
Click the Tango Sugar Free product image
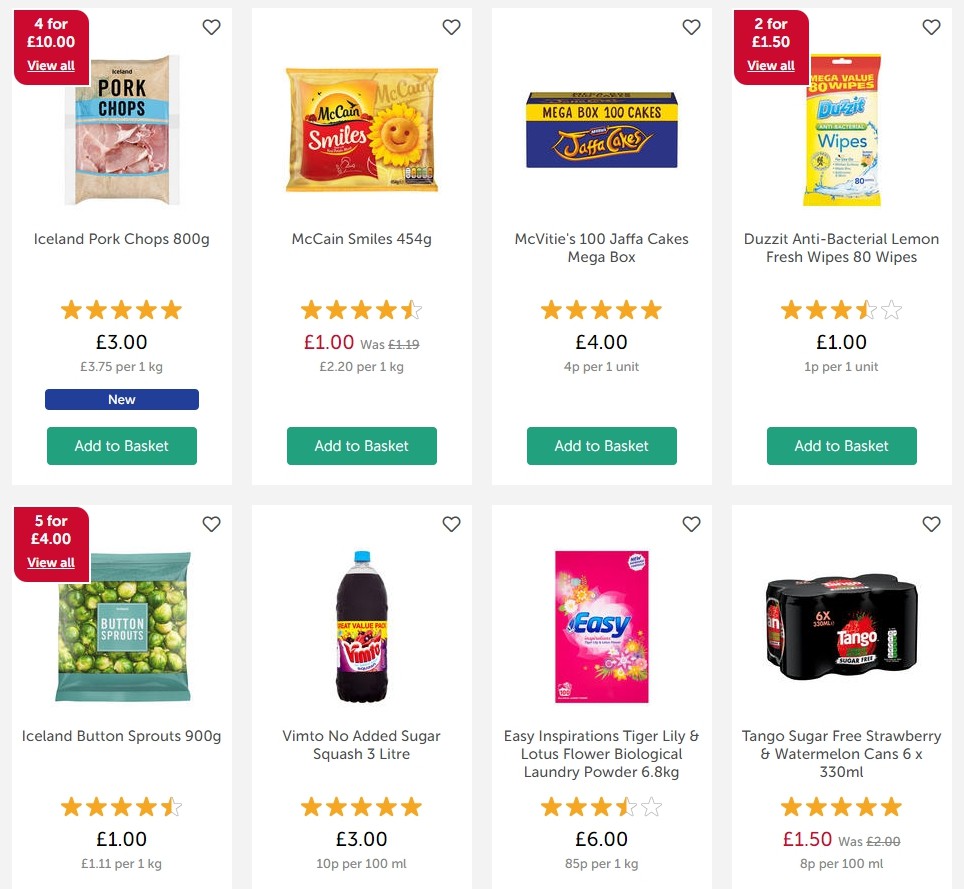(x=841, y=627)
